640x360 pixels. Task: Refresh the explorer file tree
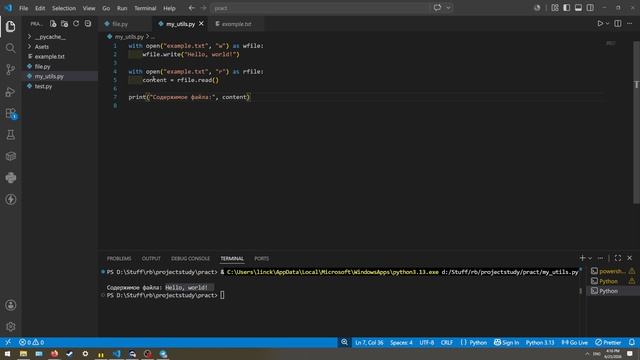coord(76,24)
